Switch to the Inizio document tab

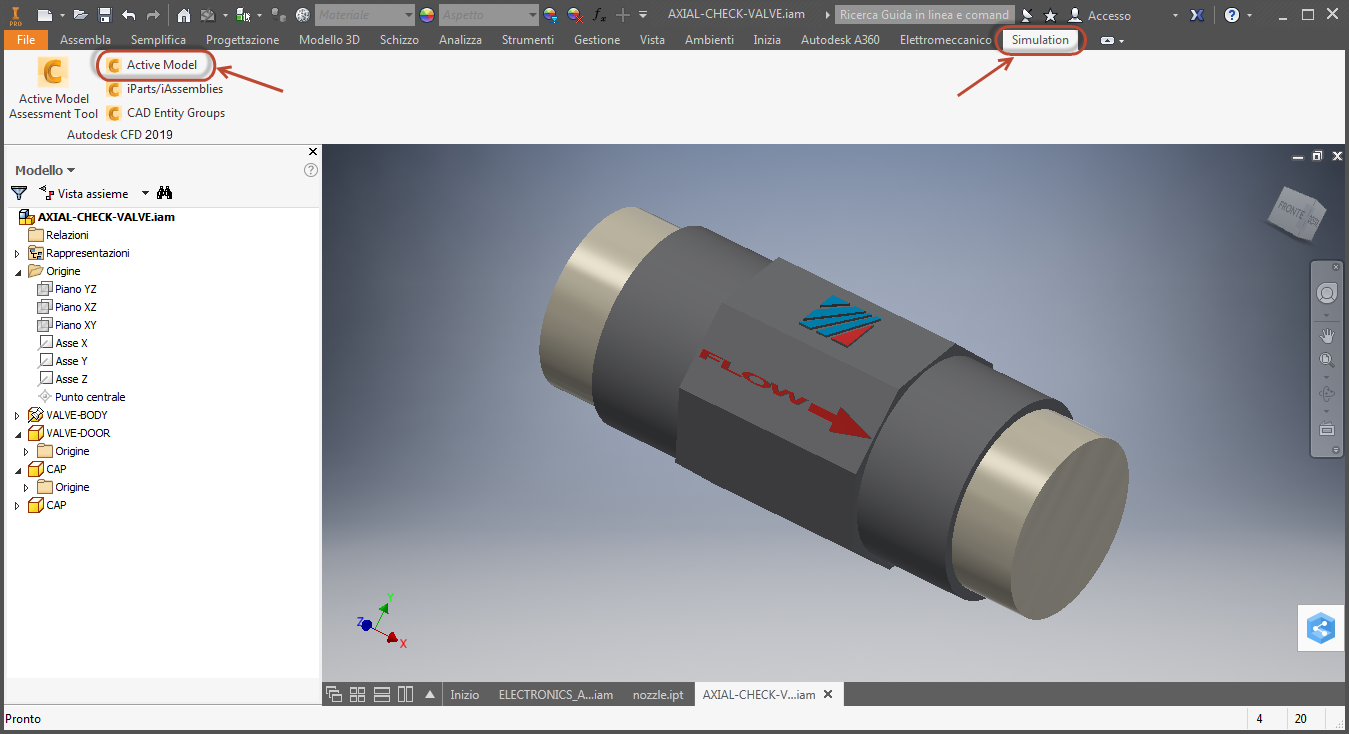tap(465, 694)
